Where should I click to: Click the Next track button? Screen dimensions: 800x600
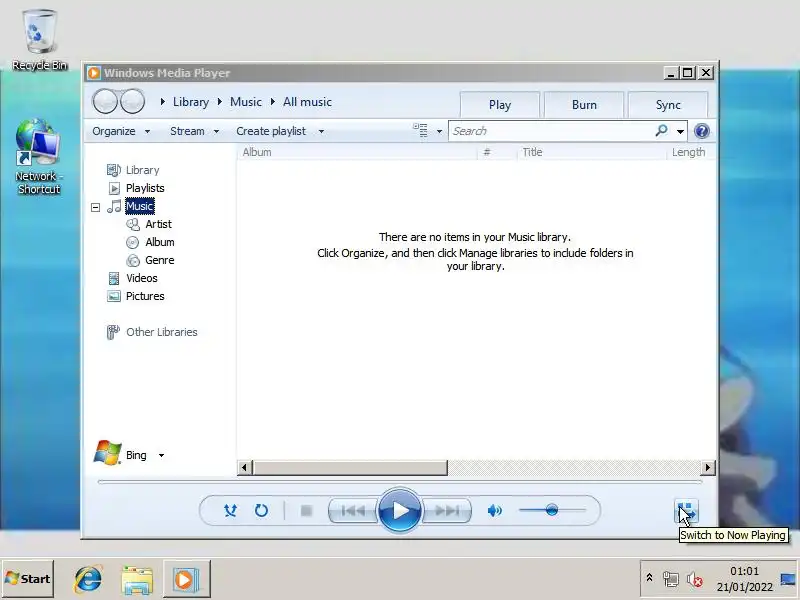coord(447,510)
